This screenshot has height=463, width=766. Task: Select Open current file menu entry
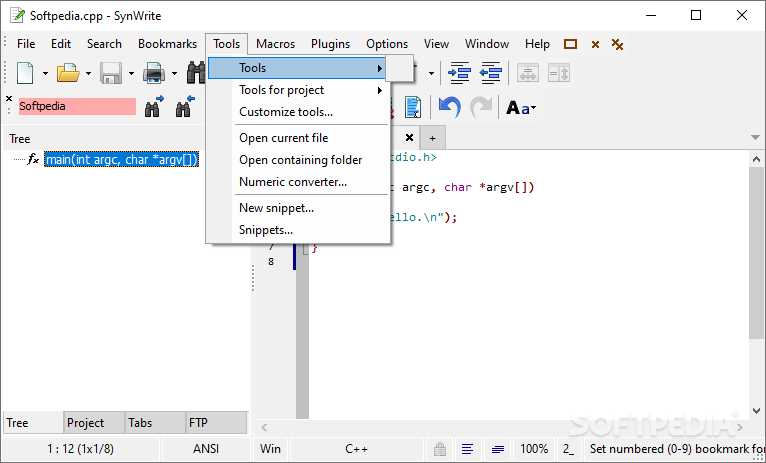click(299, 138)
